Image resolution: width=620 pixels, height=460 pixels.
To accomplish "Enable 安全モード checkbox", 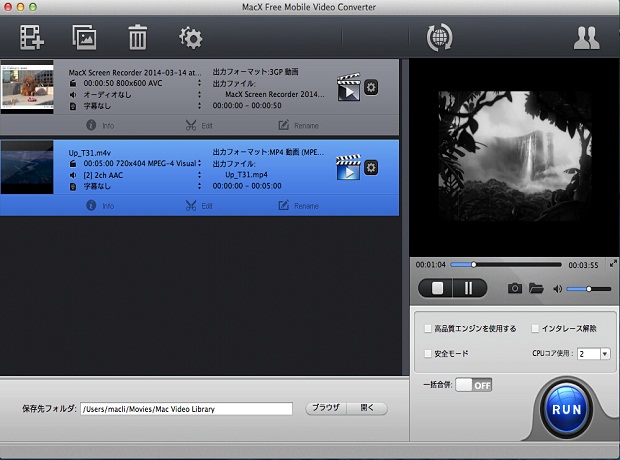I will pos(429,353).
